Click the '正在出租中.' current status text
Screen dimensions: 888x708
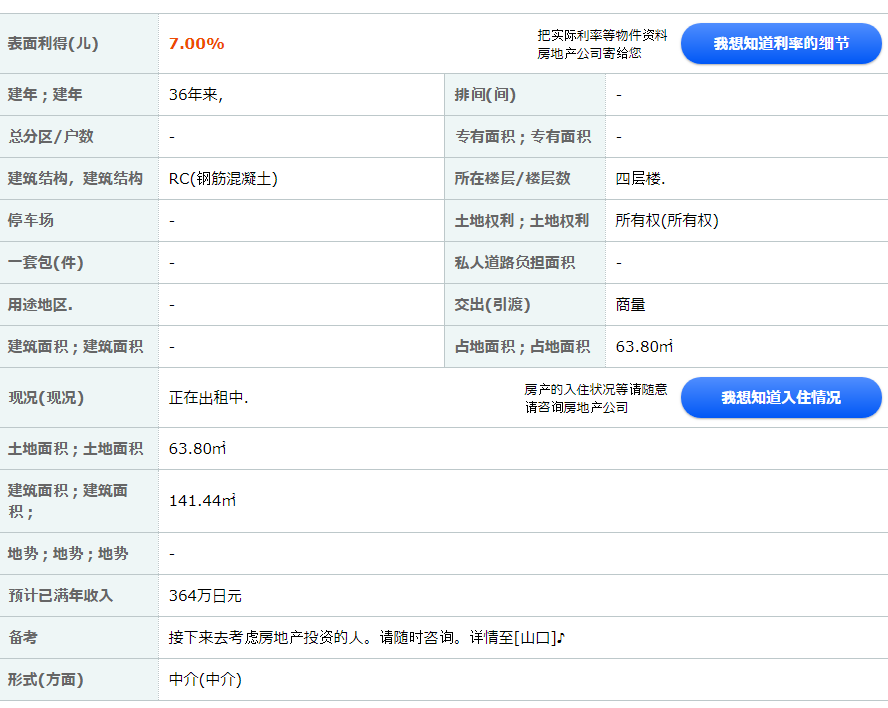[x=208, y=398]
